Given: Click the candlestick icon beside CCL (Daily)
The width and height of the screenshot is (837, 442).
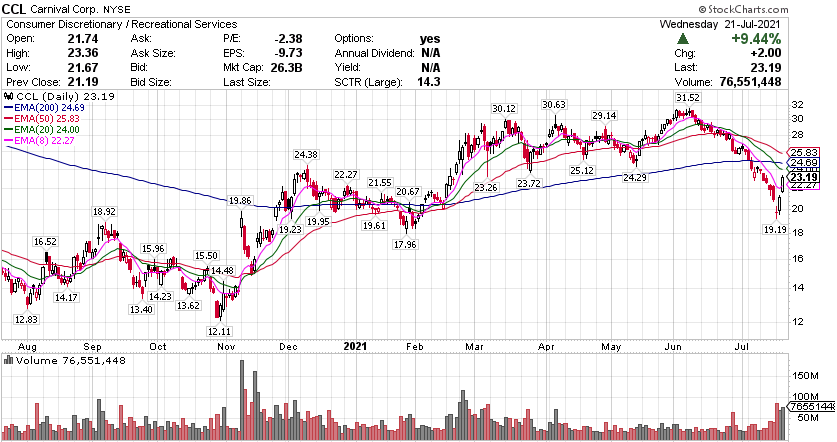Looking at the screenshot, I should tap(9, 97).
